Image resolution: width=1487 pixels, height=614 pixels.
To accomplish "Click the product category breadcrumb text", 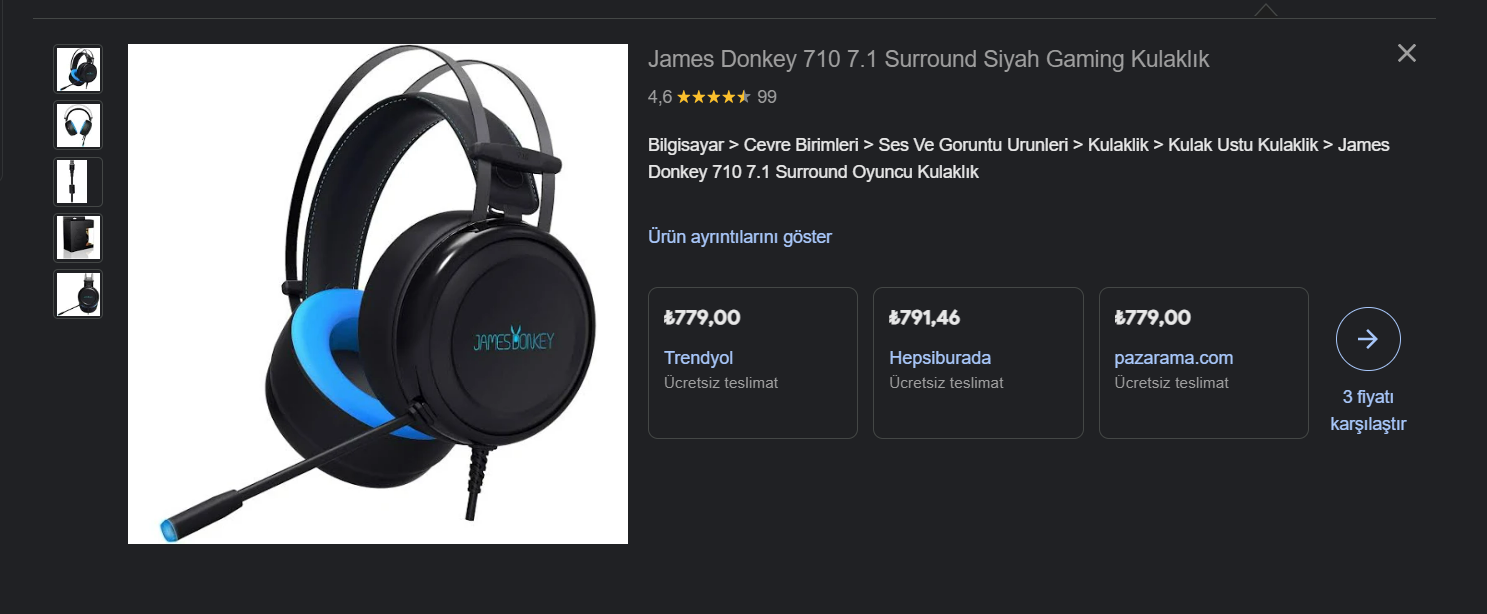I will (1018, 158).
